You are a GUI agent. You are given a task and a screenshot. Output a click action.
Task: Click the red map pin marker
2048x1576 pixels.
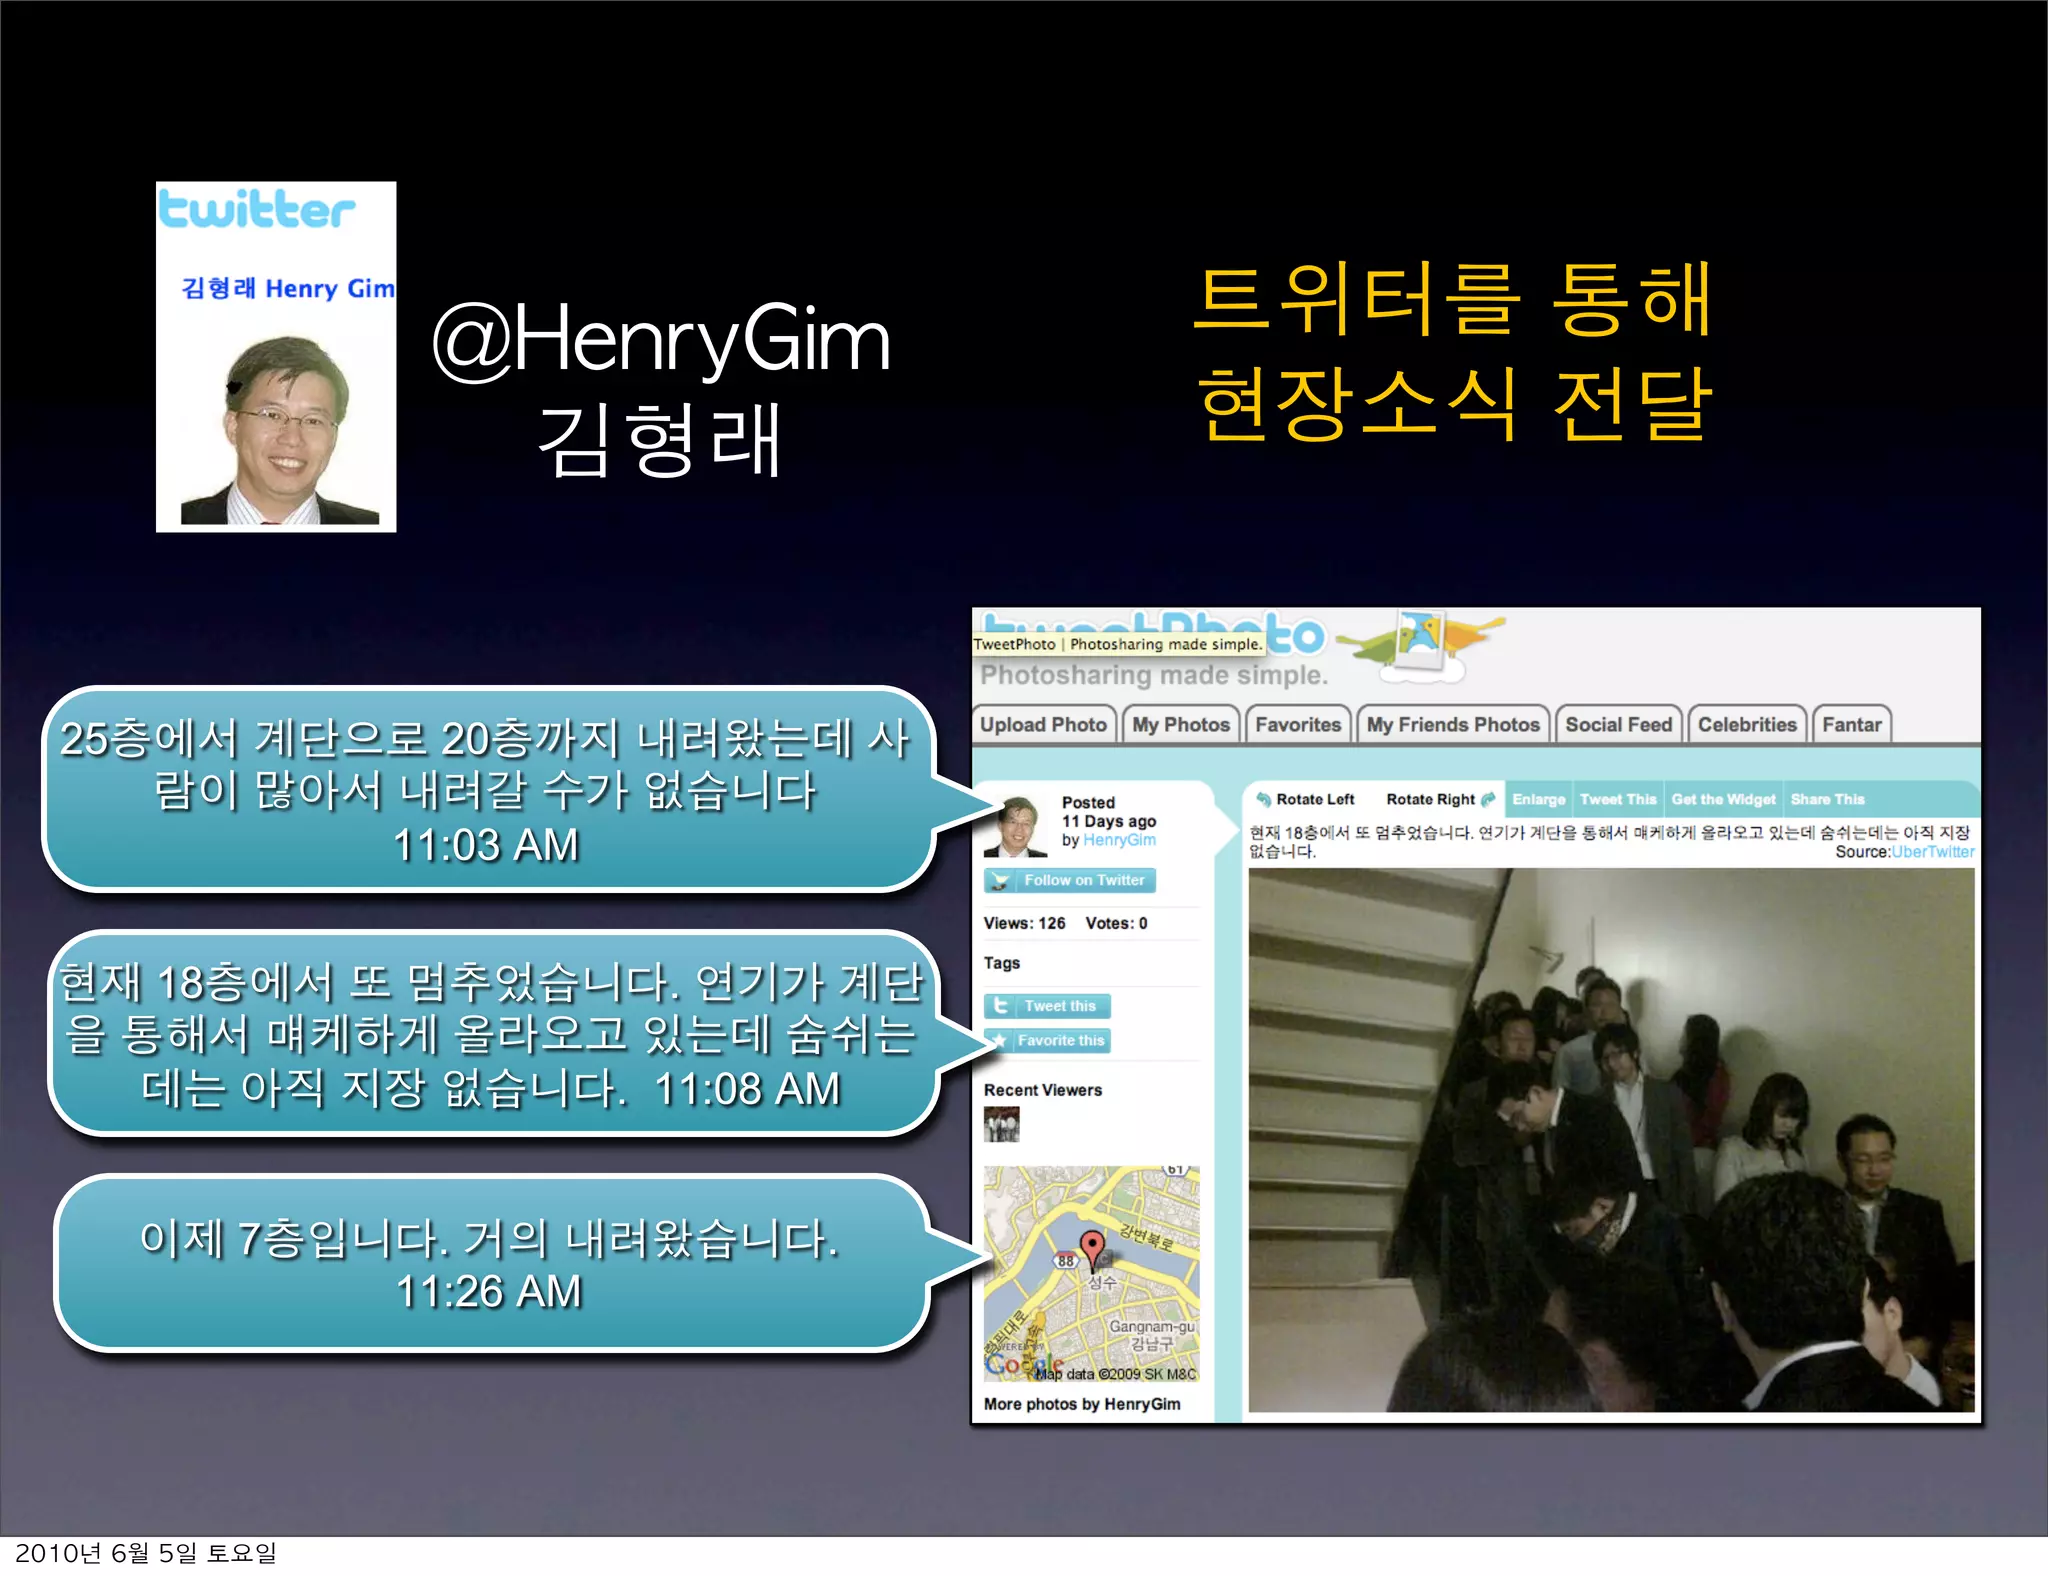coord(1093,1245)
